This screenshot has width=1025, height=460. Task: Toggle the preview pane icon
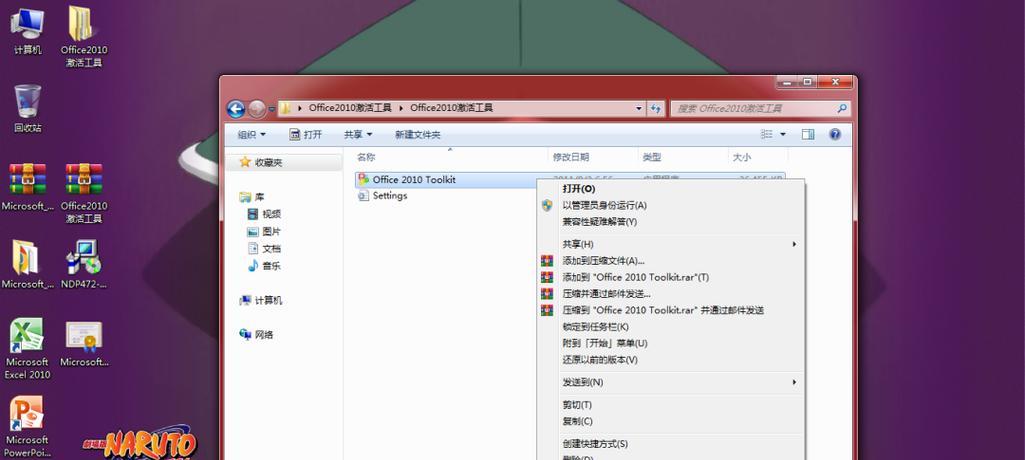click(x=808, y=135)
